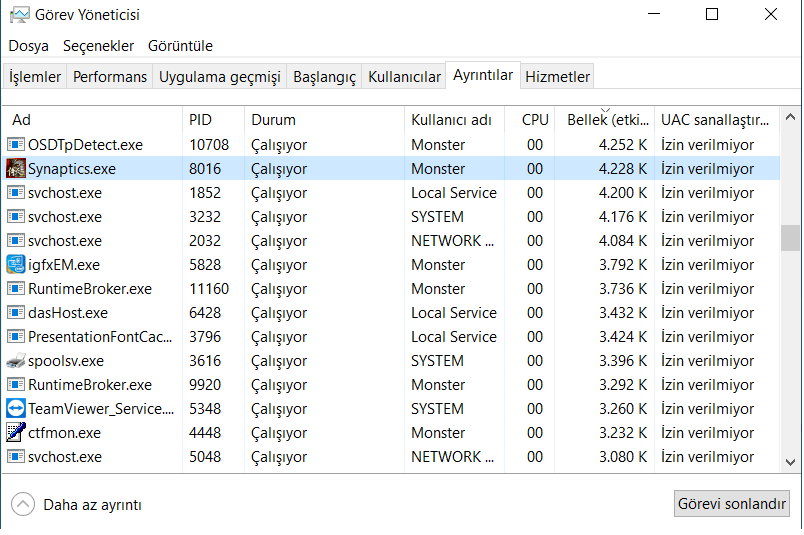This screenshot has height=535, width=804.
Task: Click icon of svchost.exe PID 2032
Action: coord(16,241)
